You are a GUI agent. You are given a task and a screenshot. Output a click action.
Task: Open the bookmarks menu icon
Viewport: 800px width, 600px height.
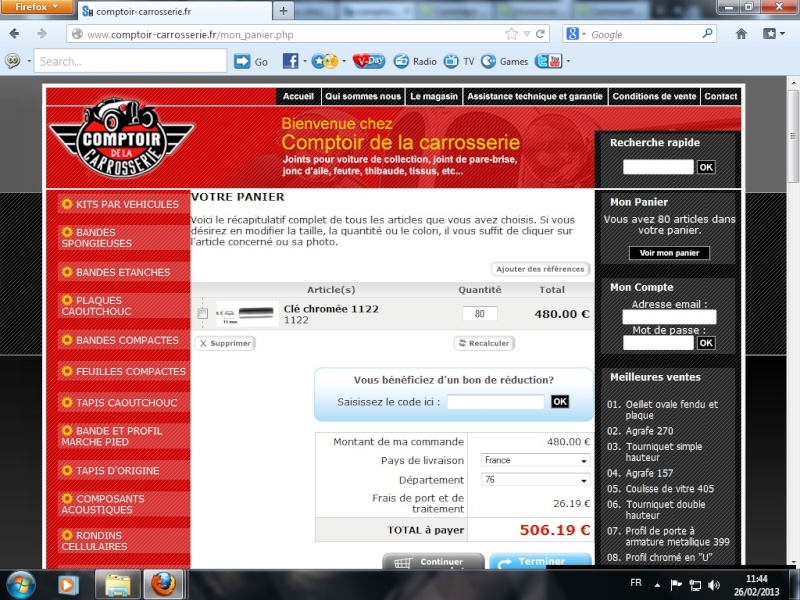pyautogui.click(x=769, y=34)
